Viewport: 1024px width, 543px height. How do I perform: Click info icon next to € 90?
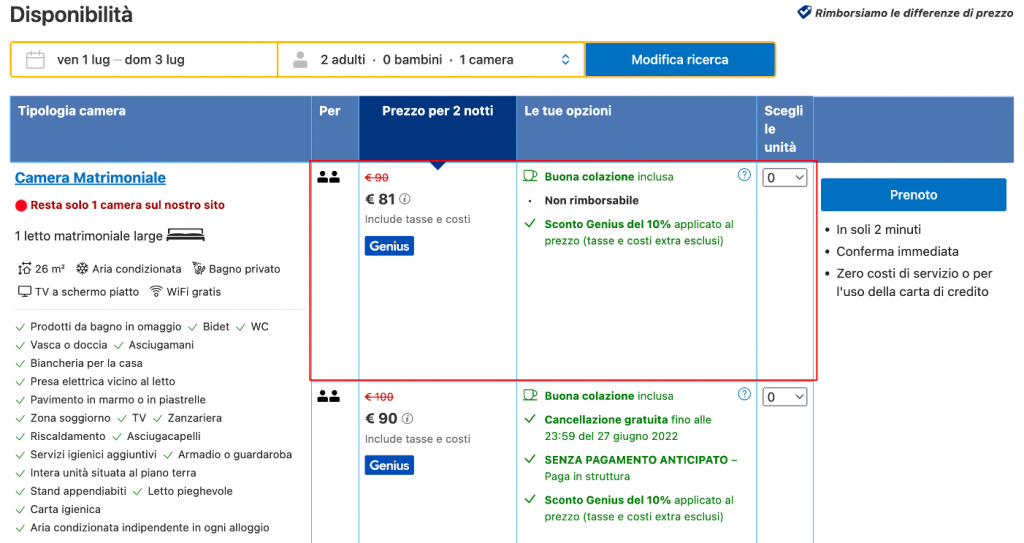(x=408, y=419)
